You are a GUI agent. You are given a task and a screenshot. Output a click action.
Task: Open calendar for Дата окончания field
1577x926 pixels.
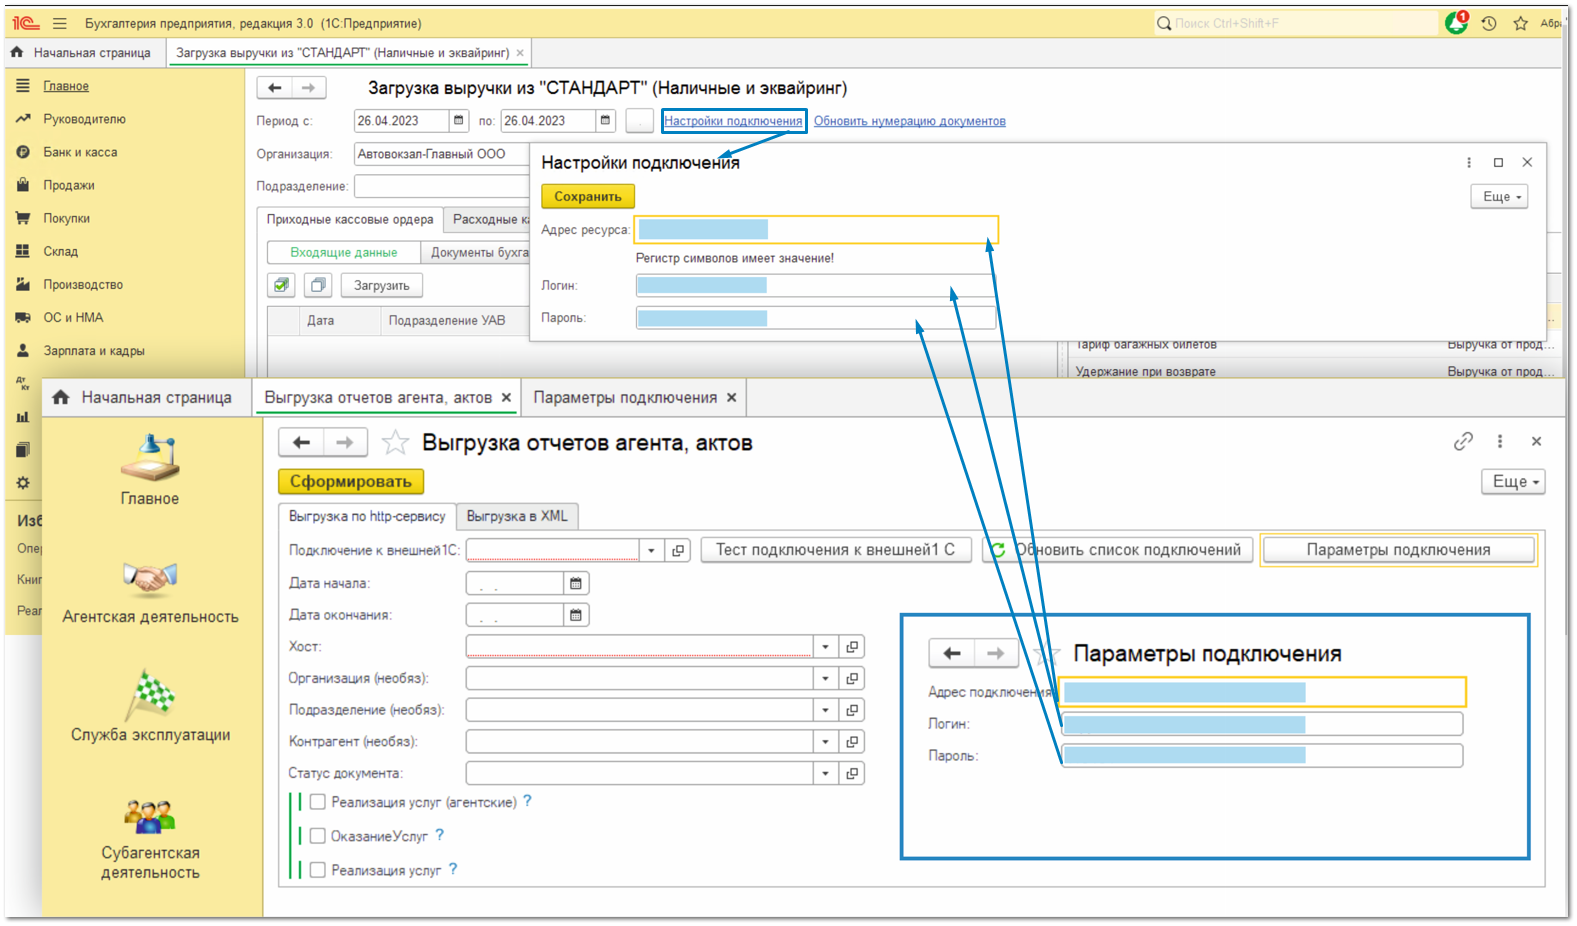576,615
